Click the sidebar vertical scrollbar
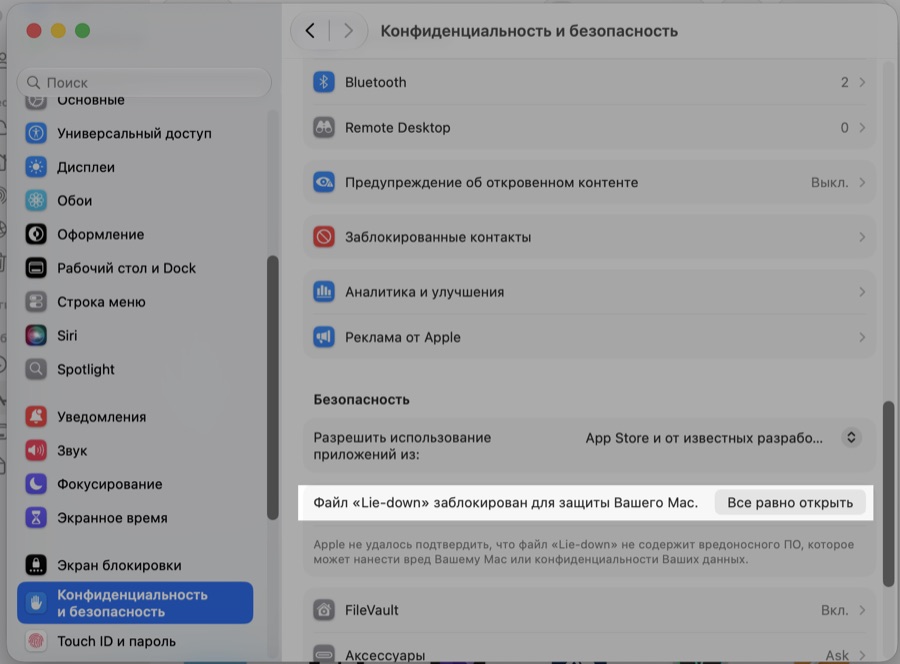Viewport: 900px width, 664px height. click(x=273, y=387)
